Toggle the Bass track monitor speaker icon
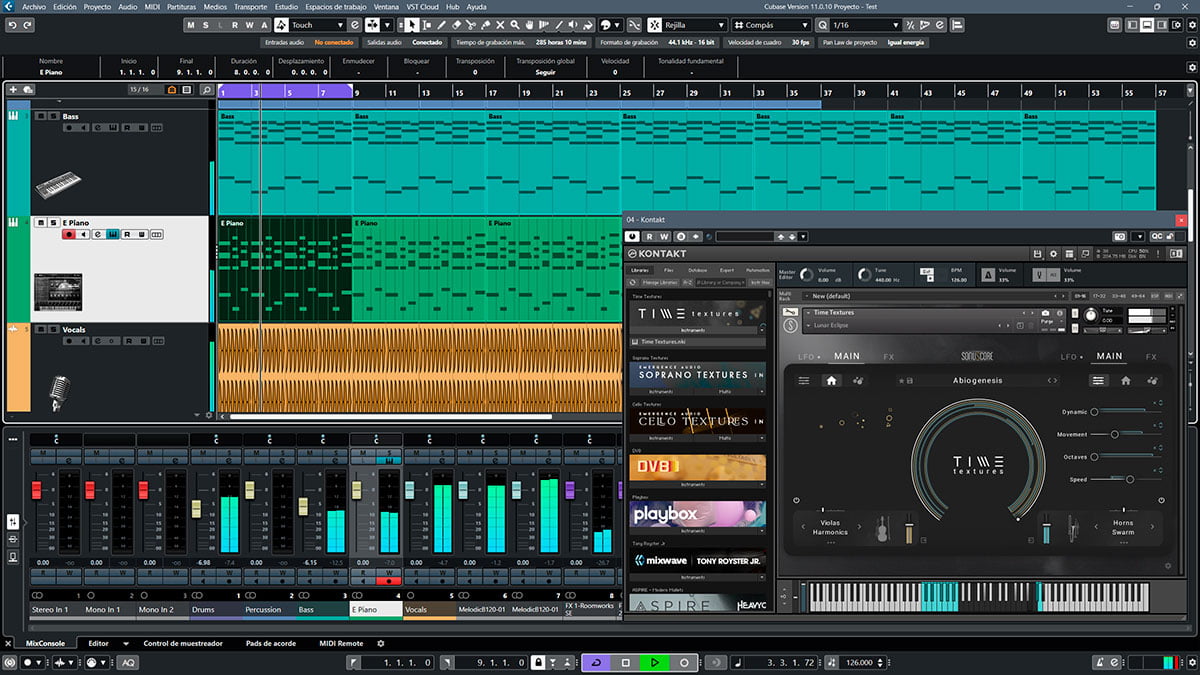This screenshot has height=675, width=1200. pos(85,127)
